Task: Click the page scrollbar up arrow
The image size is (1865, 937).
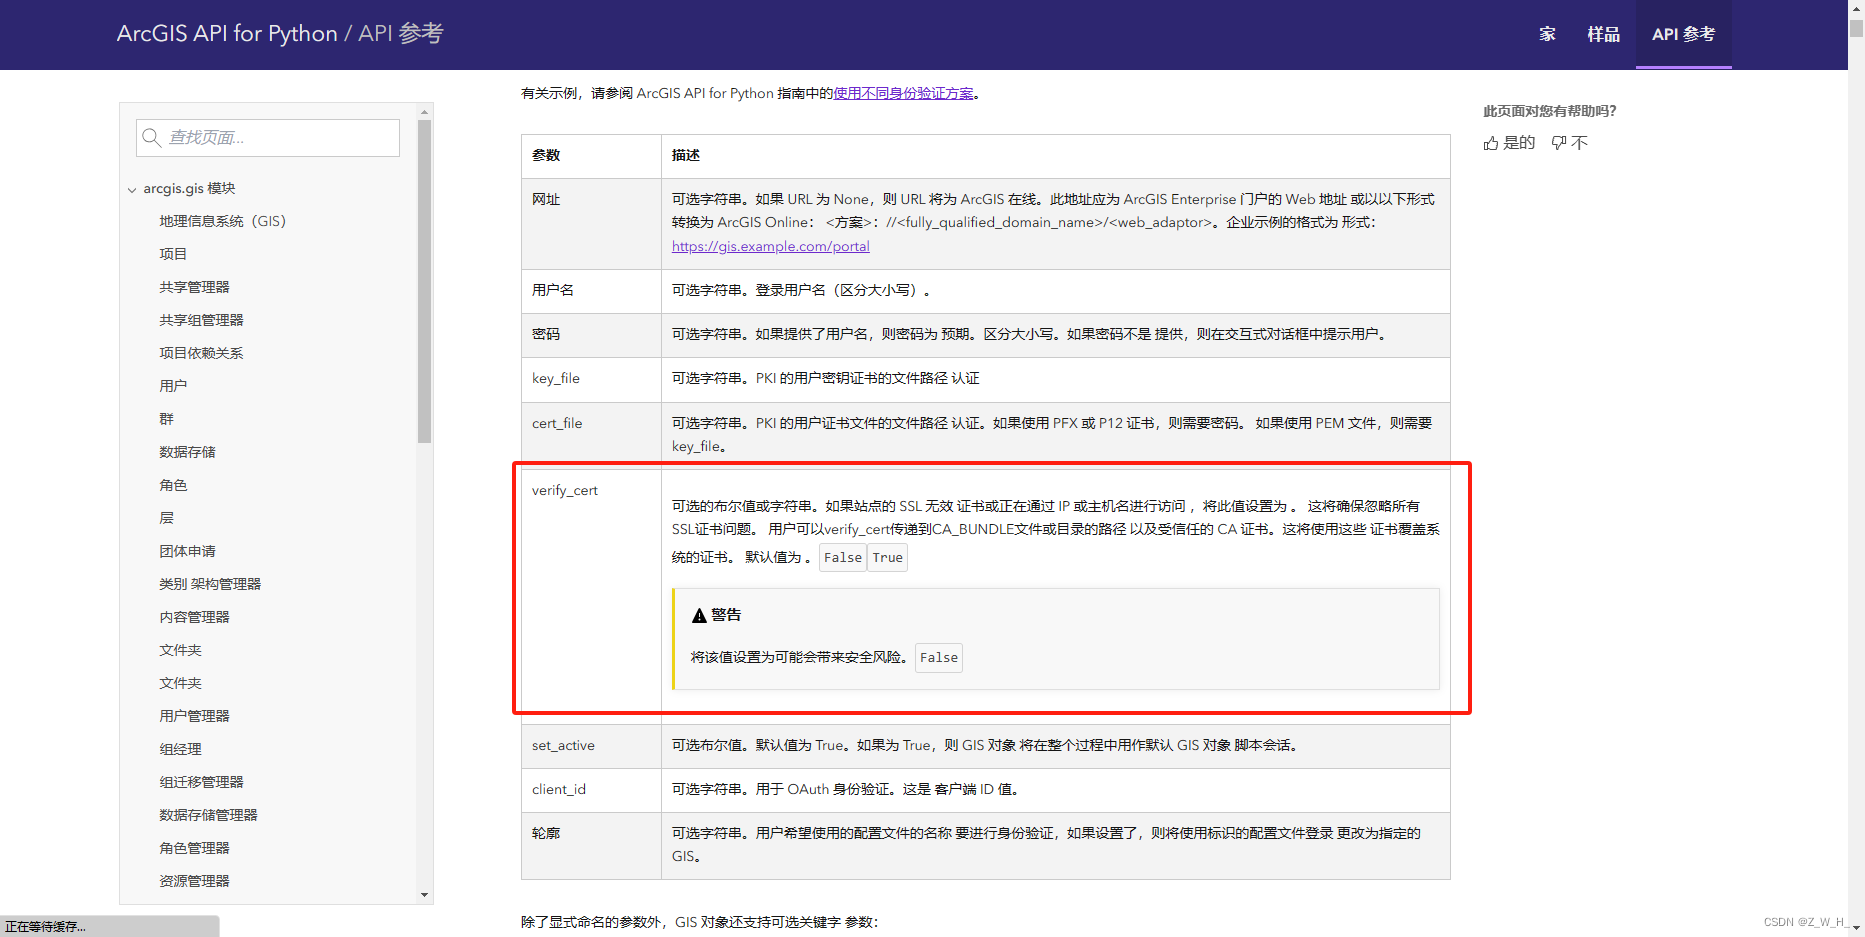Action: coord(1857,8)
